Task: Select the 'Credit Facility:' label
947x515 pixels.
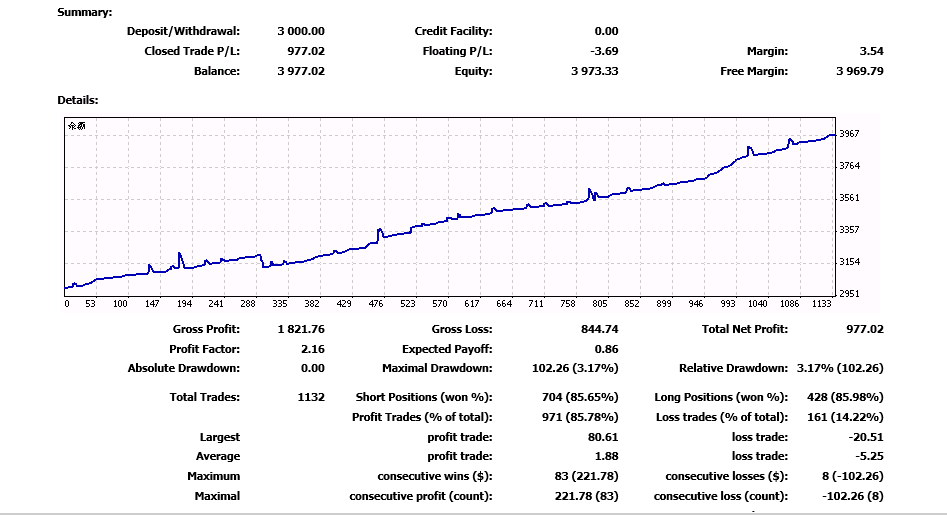Action: 453,31
